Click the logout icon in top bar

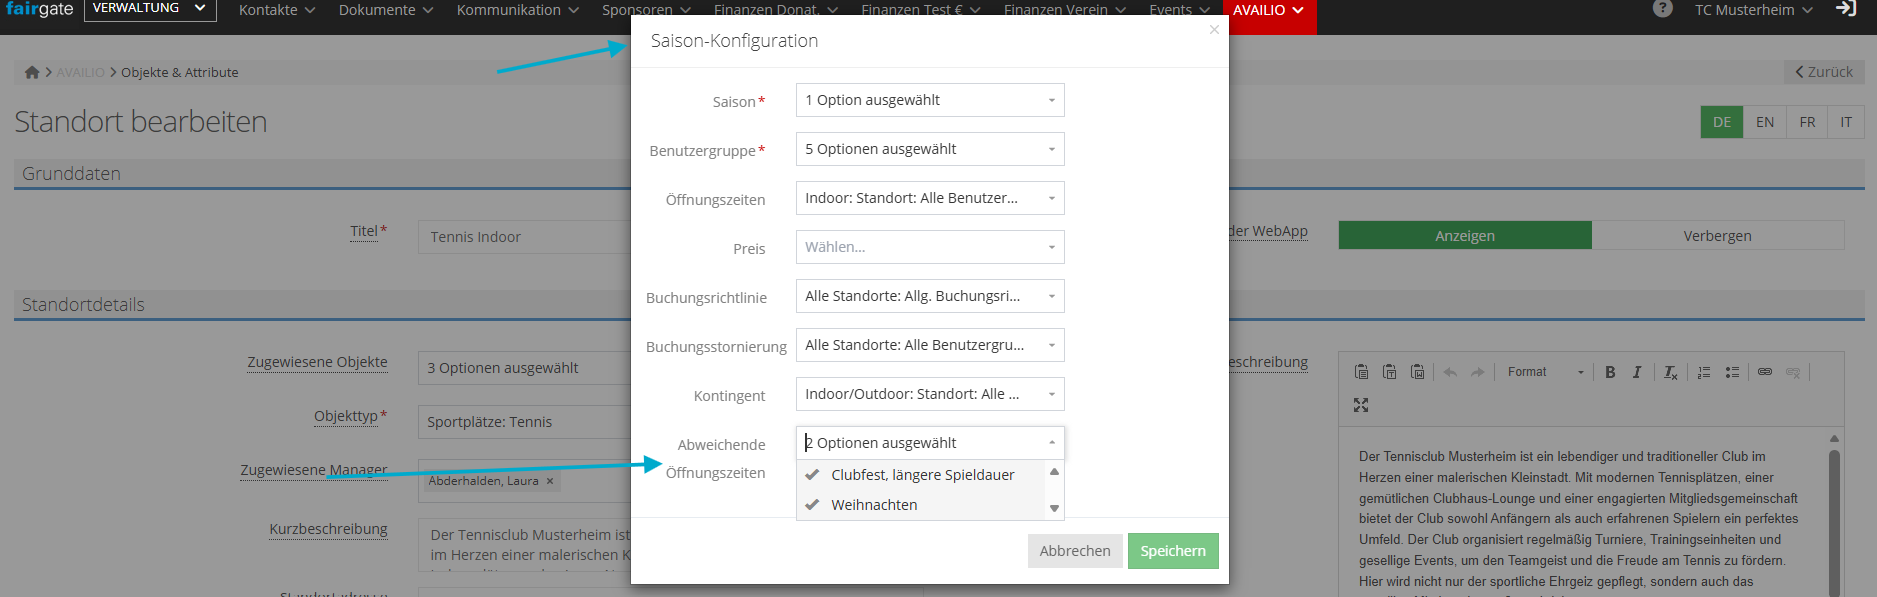tap(1846, 9)
